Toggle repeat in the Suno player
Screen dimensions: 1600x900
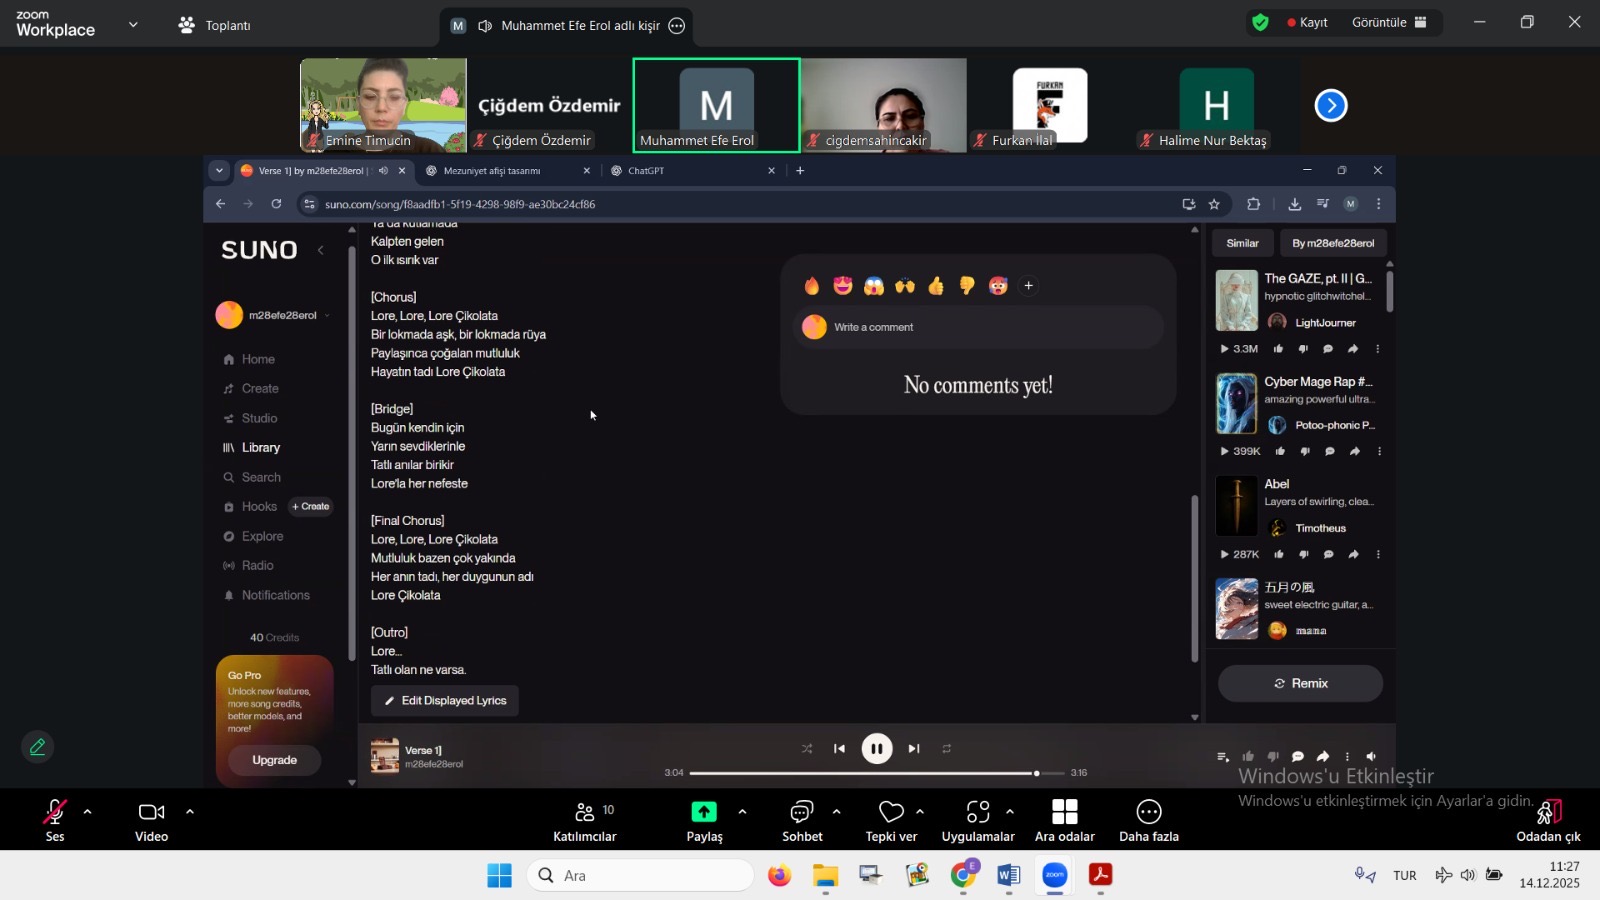coord(946,748)
